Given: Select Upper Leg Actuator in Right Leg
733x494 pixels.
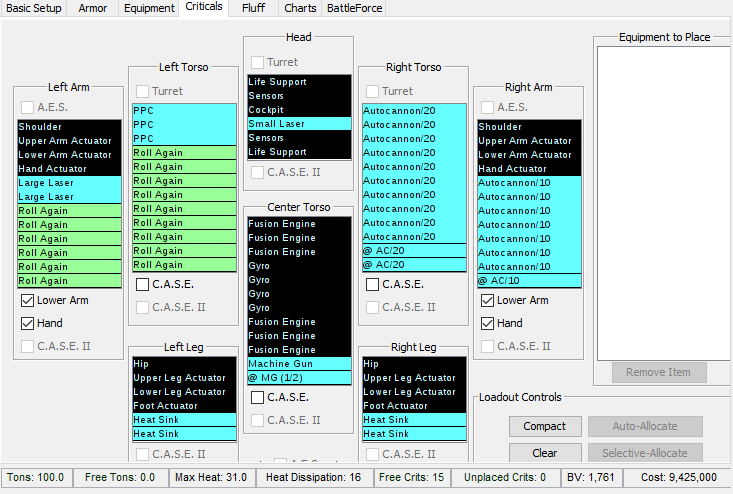Looking at the screenshot, I should point(414,378).
